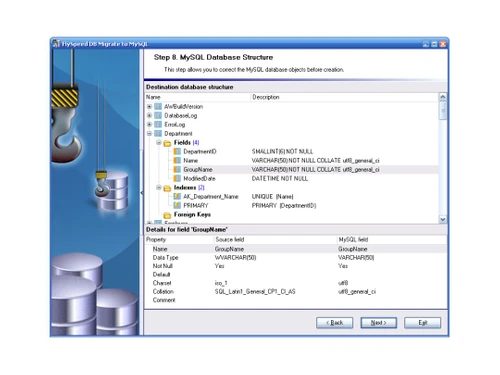This screenshot has width=500, height=375.
Task: Click the structure tree scrollbar thumb
Action: (x=443, y=110)
